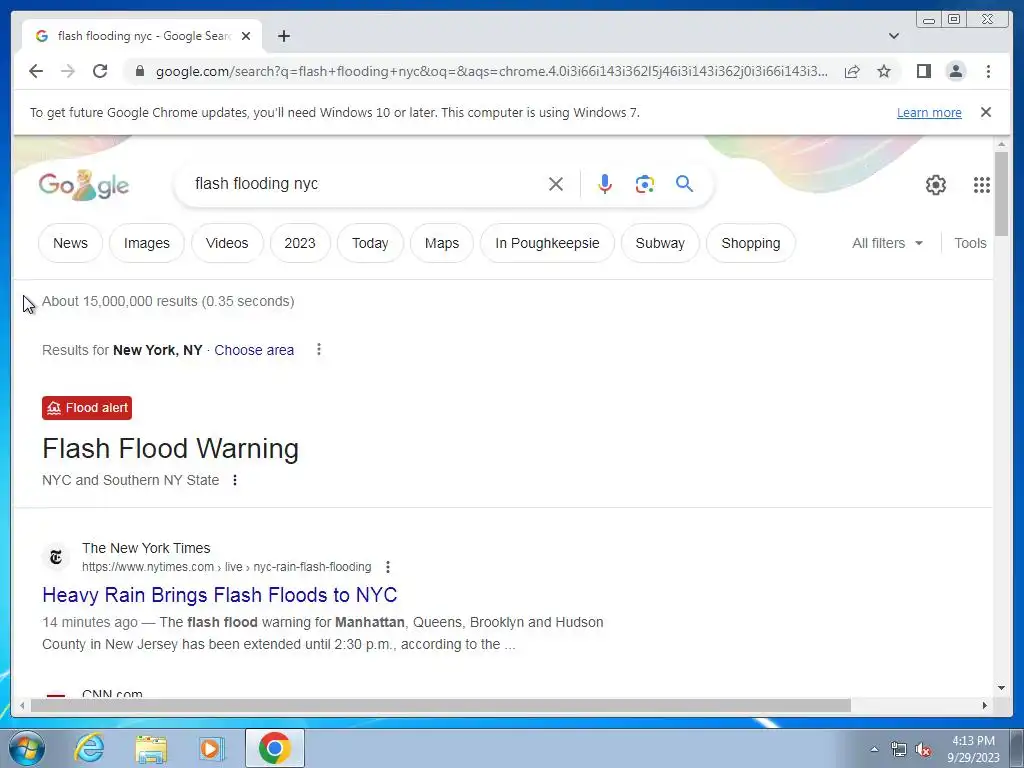This screenshot has height=768, width=1024.
Task: Click the muted volume tray icon
Action: tap(923, 749)
